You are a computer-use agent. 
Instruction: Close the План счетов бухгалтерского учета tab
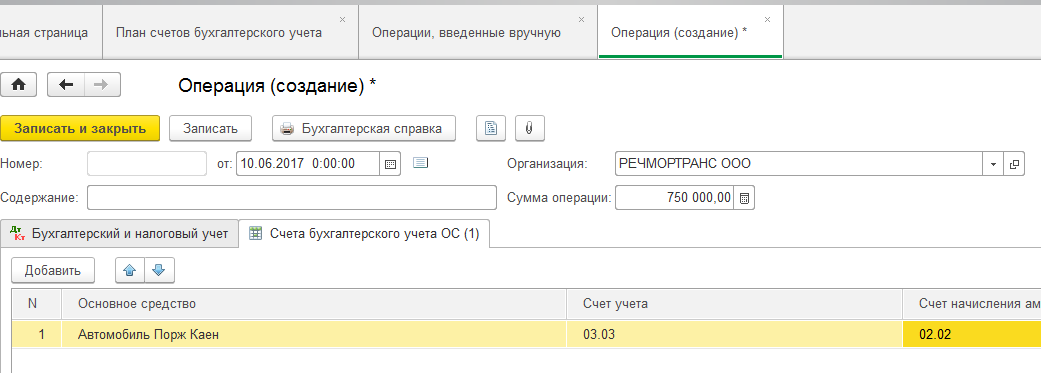pos(343,19)
